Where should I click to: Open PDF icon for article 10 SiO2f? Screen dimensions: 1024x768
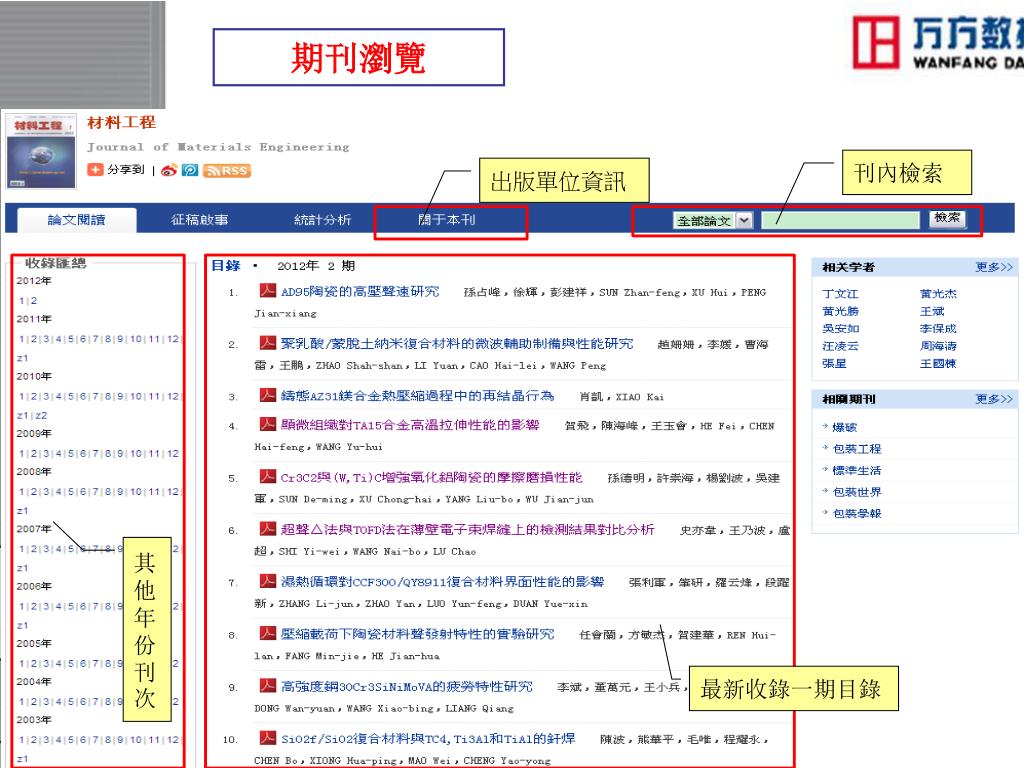click(x=267, y=738)
